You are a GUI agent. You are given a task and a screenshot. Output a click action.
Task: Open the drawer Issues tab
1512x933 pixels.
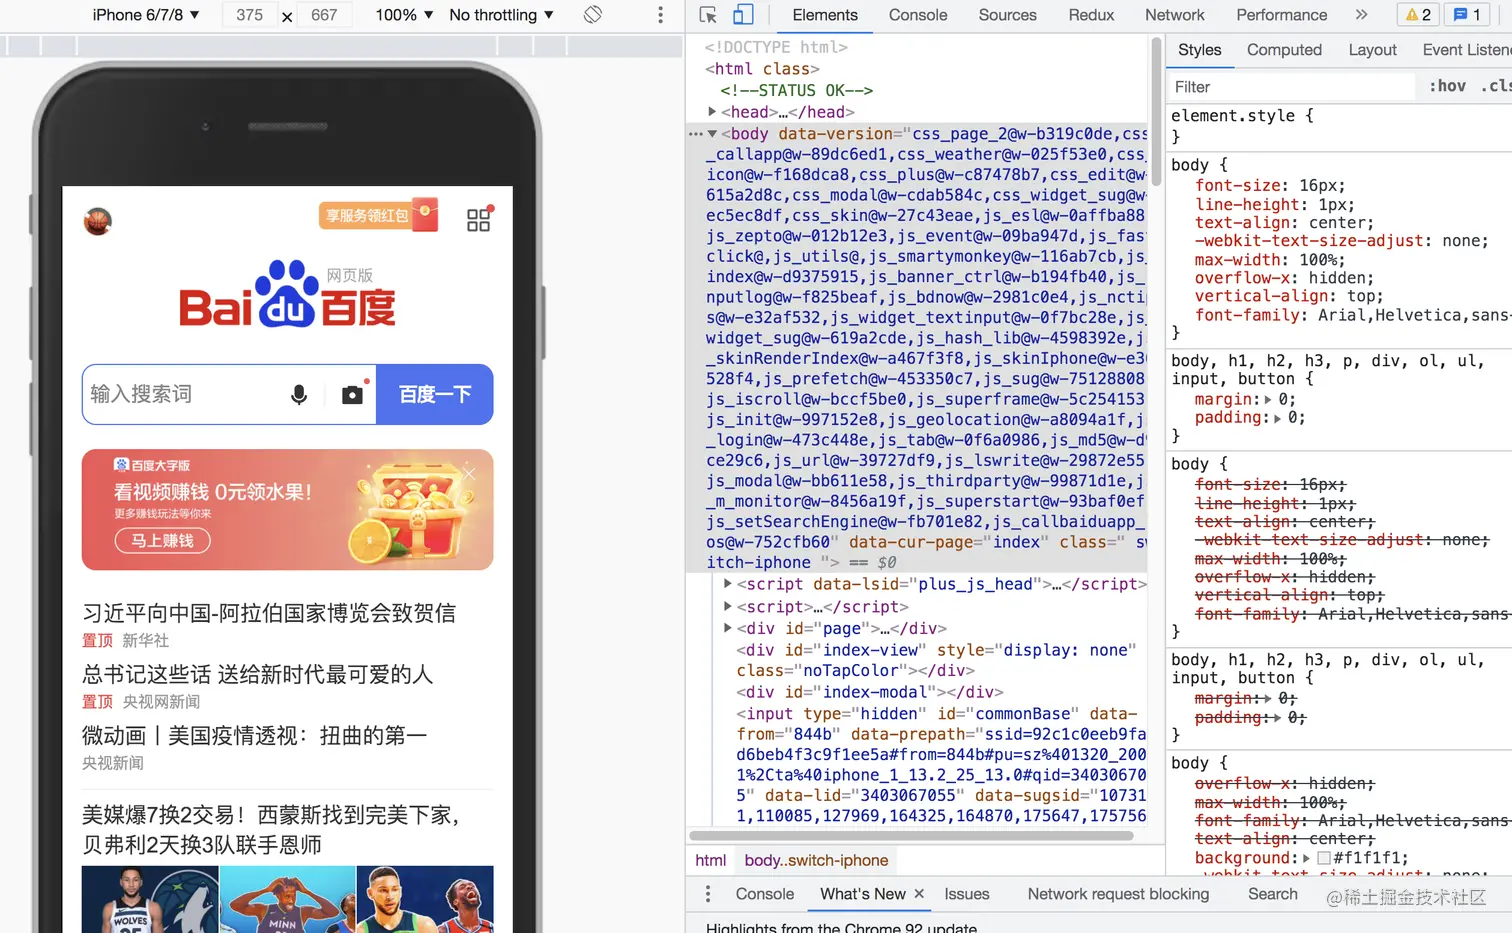[x=967, y=894]
